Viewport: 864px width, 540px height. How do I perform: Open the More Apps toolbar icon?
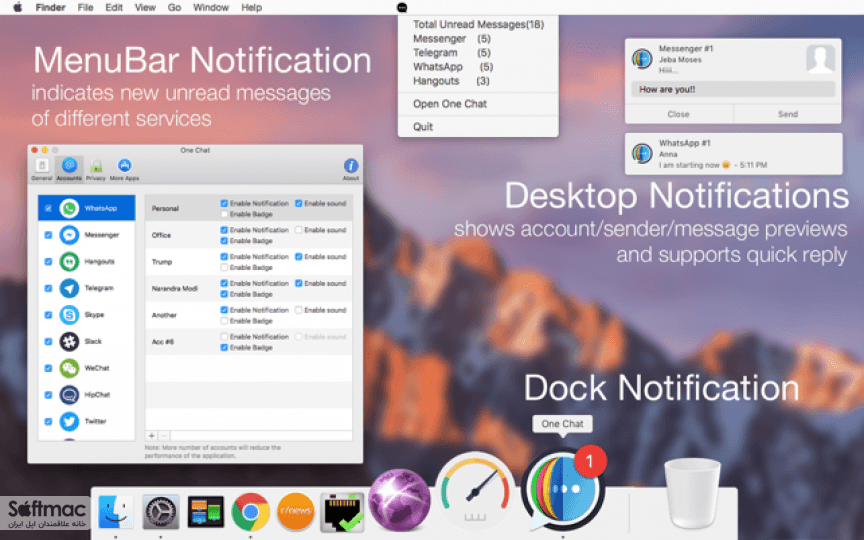125,165
